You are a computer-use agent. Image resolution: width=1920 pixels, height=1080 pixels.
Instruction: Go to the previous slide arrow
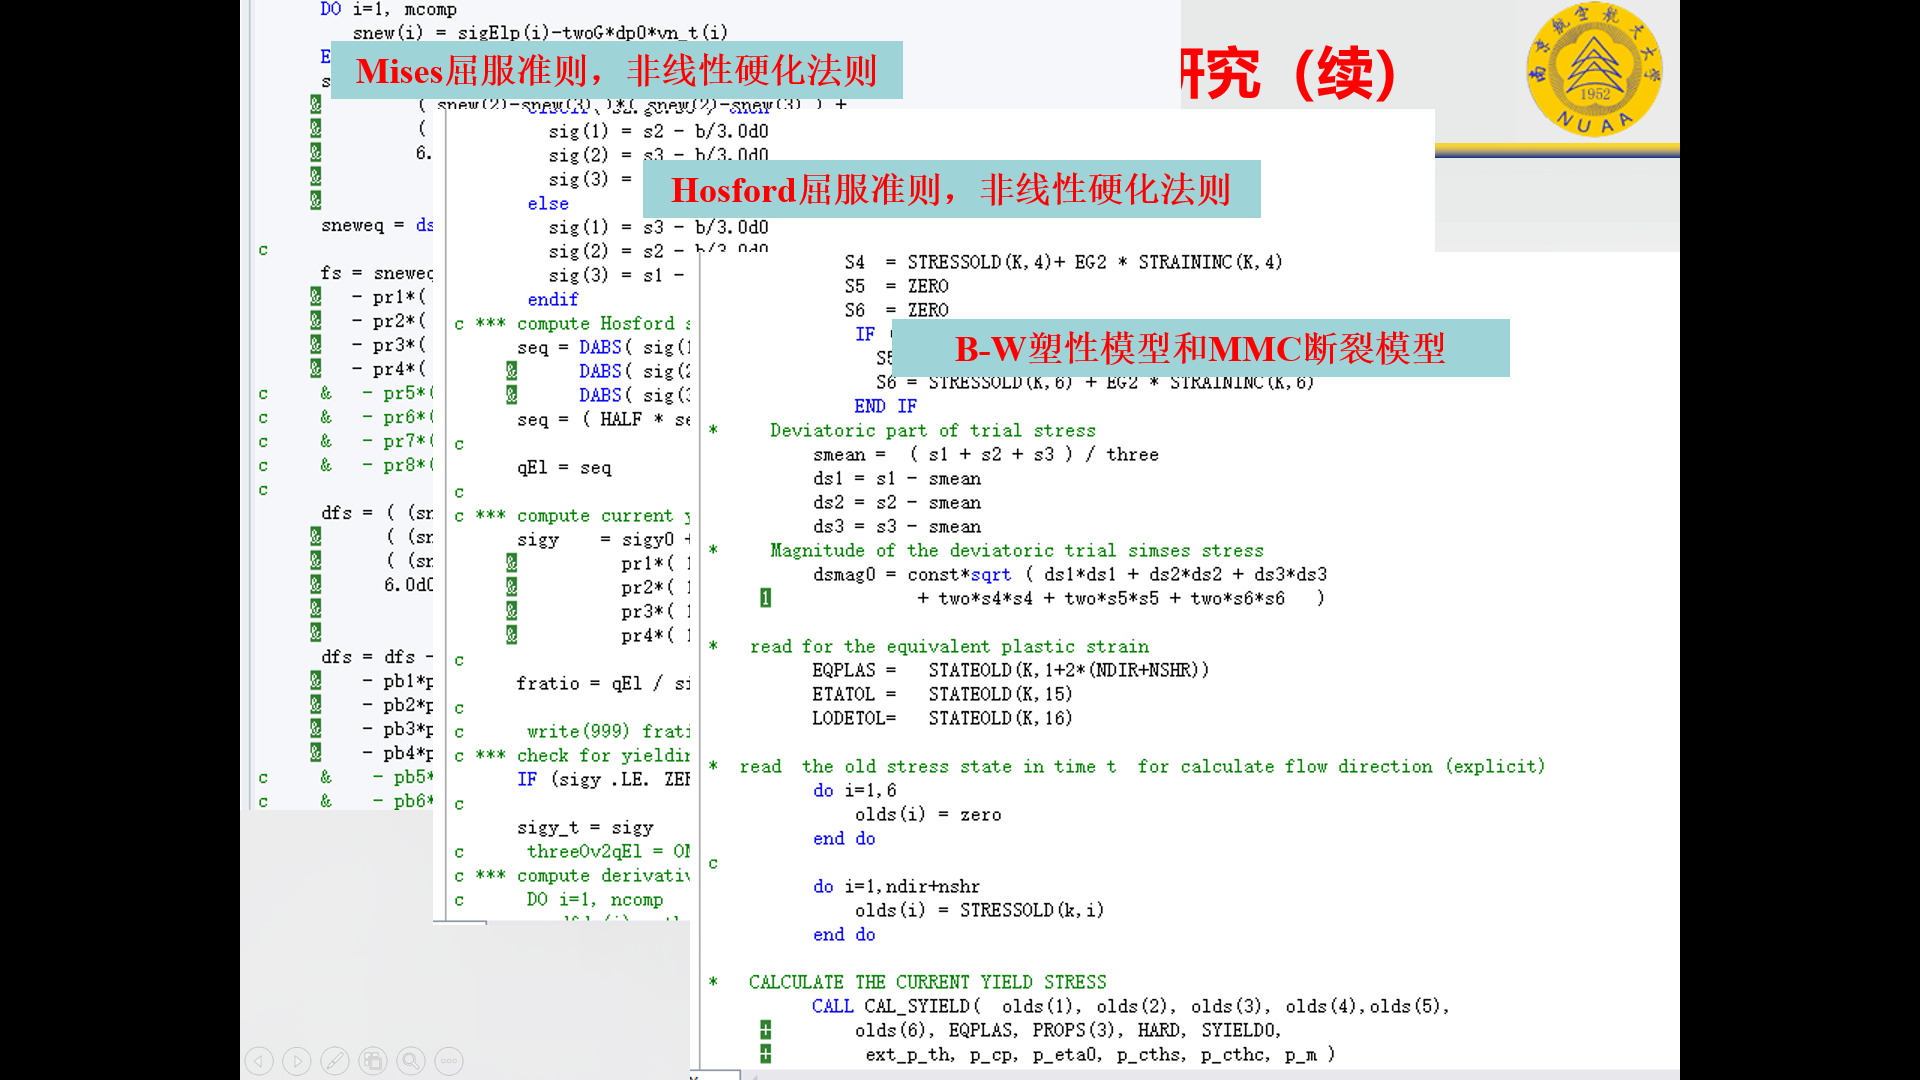click(259, 1061)
